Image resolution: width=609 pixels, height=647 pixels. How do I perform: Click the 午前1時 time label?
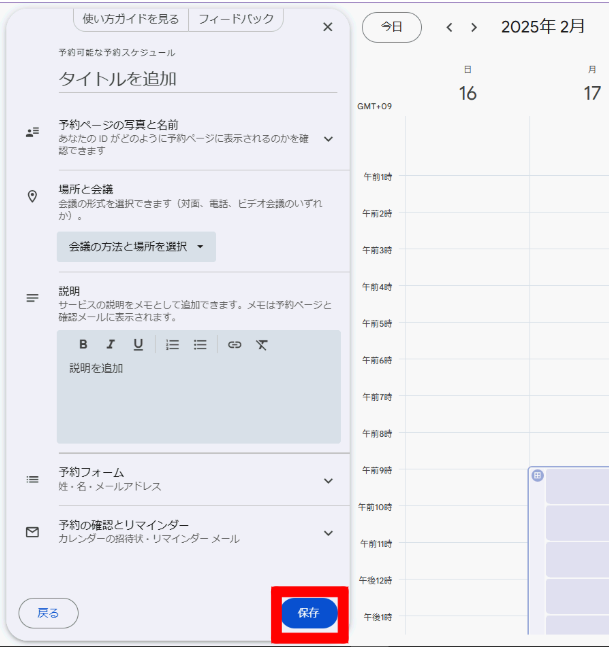point(378,177)
